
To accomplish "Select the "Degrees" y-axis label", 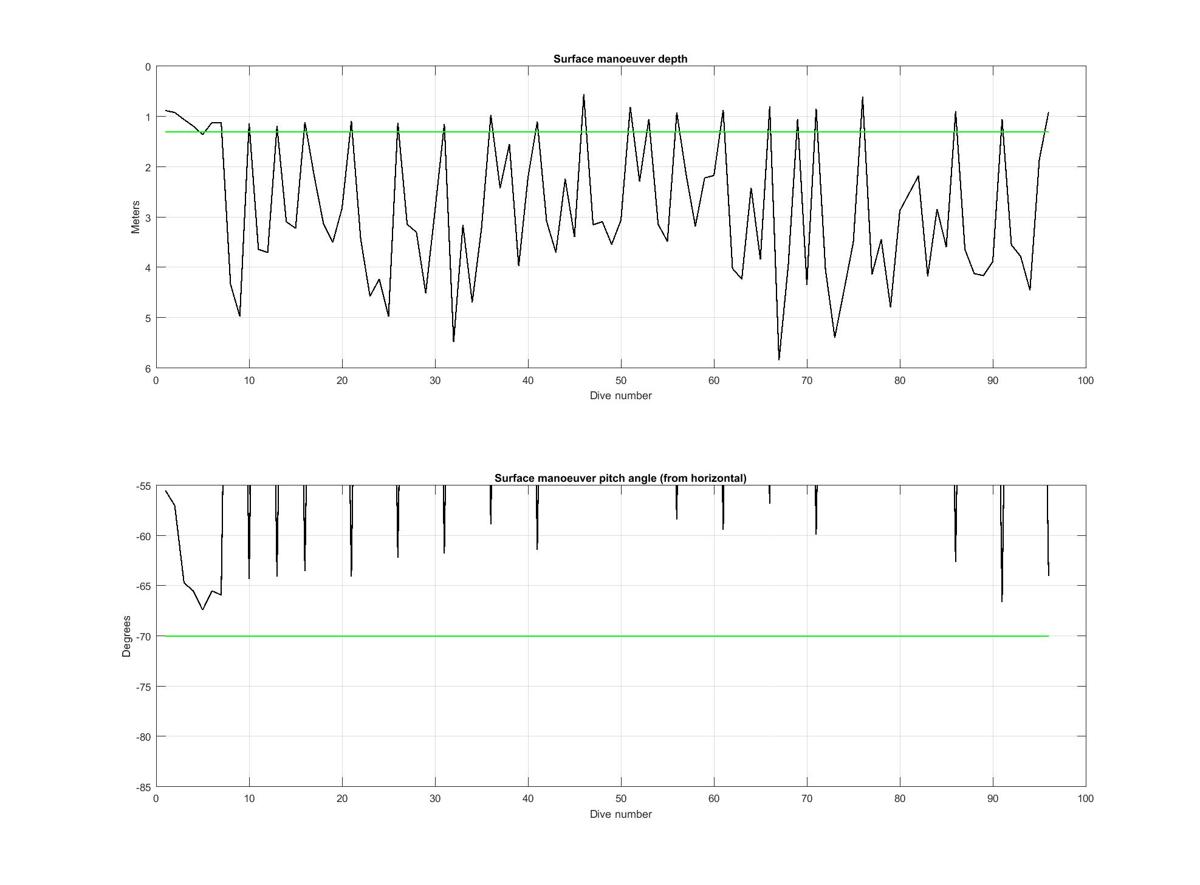I will click(x=127, y=636).
